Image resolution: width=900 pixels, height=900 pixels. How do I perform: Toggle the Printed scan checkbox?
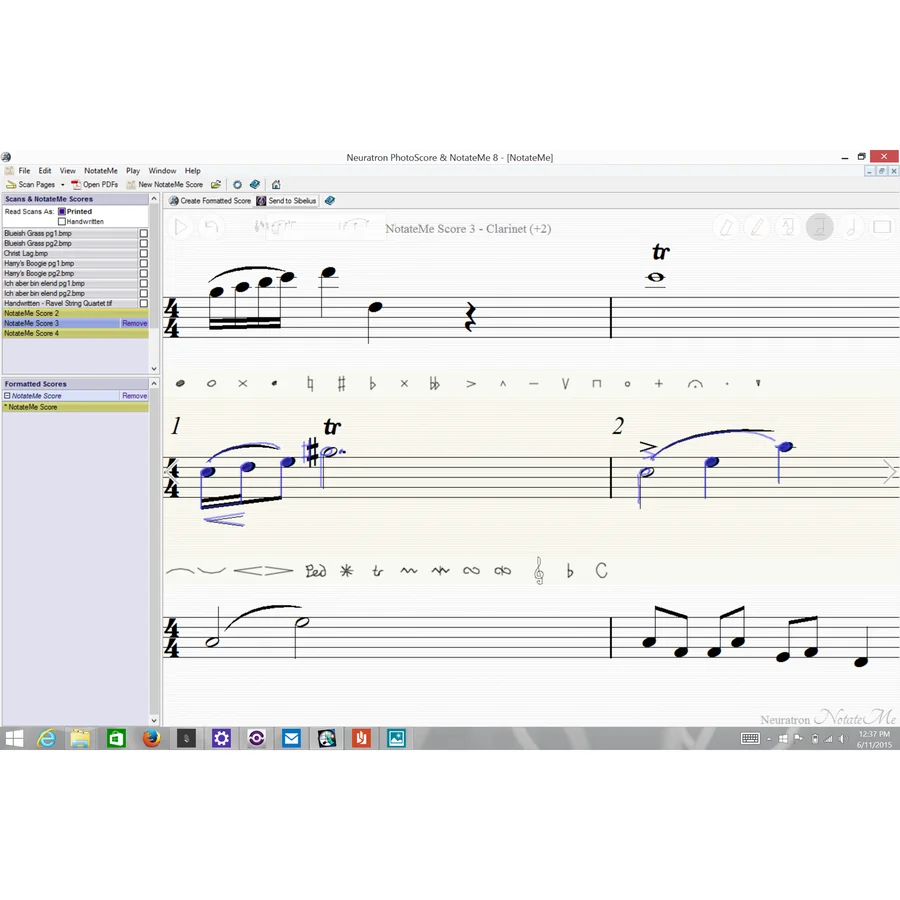(62, 211)
